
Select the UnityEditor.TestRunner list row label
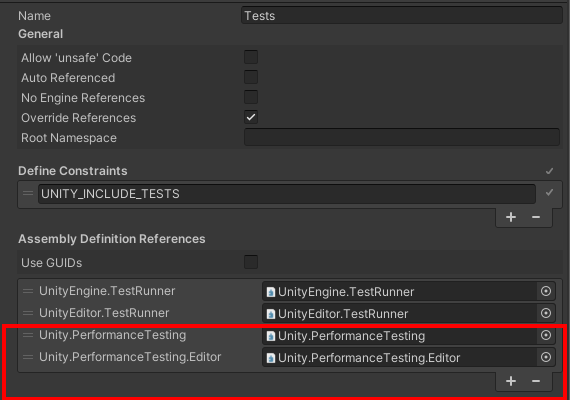pos(104,313)
